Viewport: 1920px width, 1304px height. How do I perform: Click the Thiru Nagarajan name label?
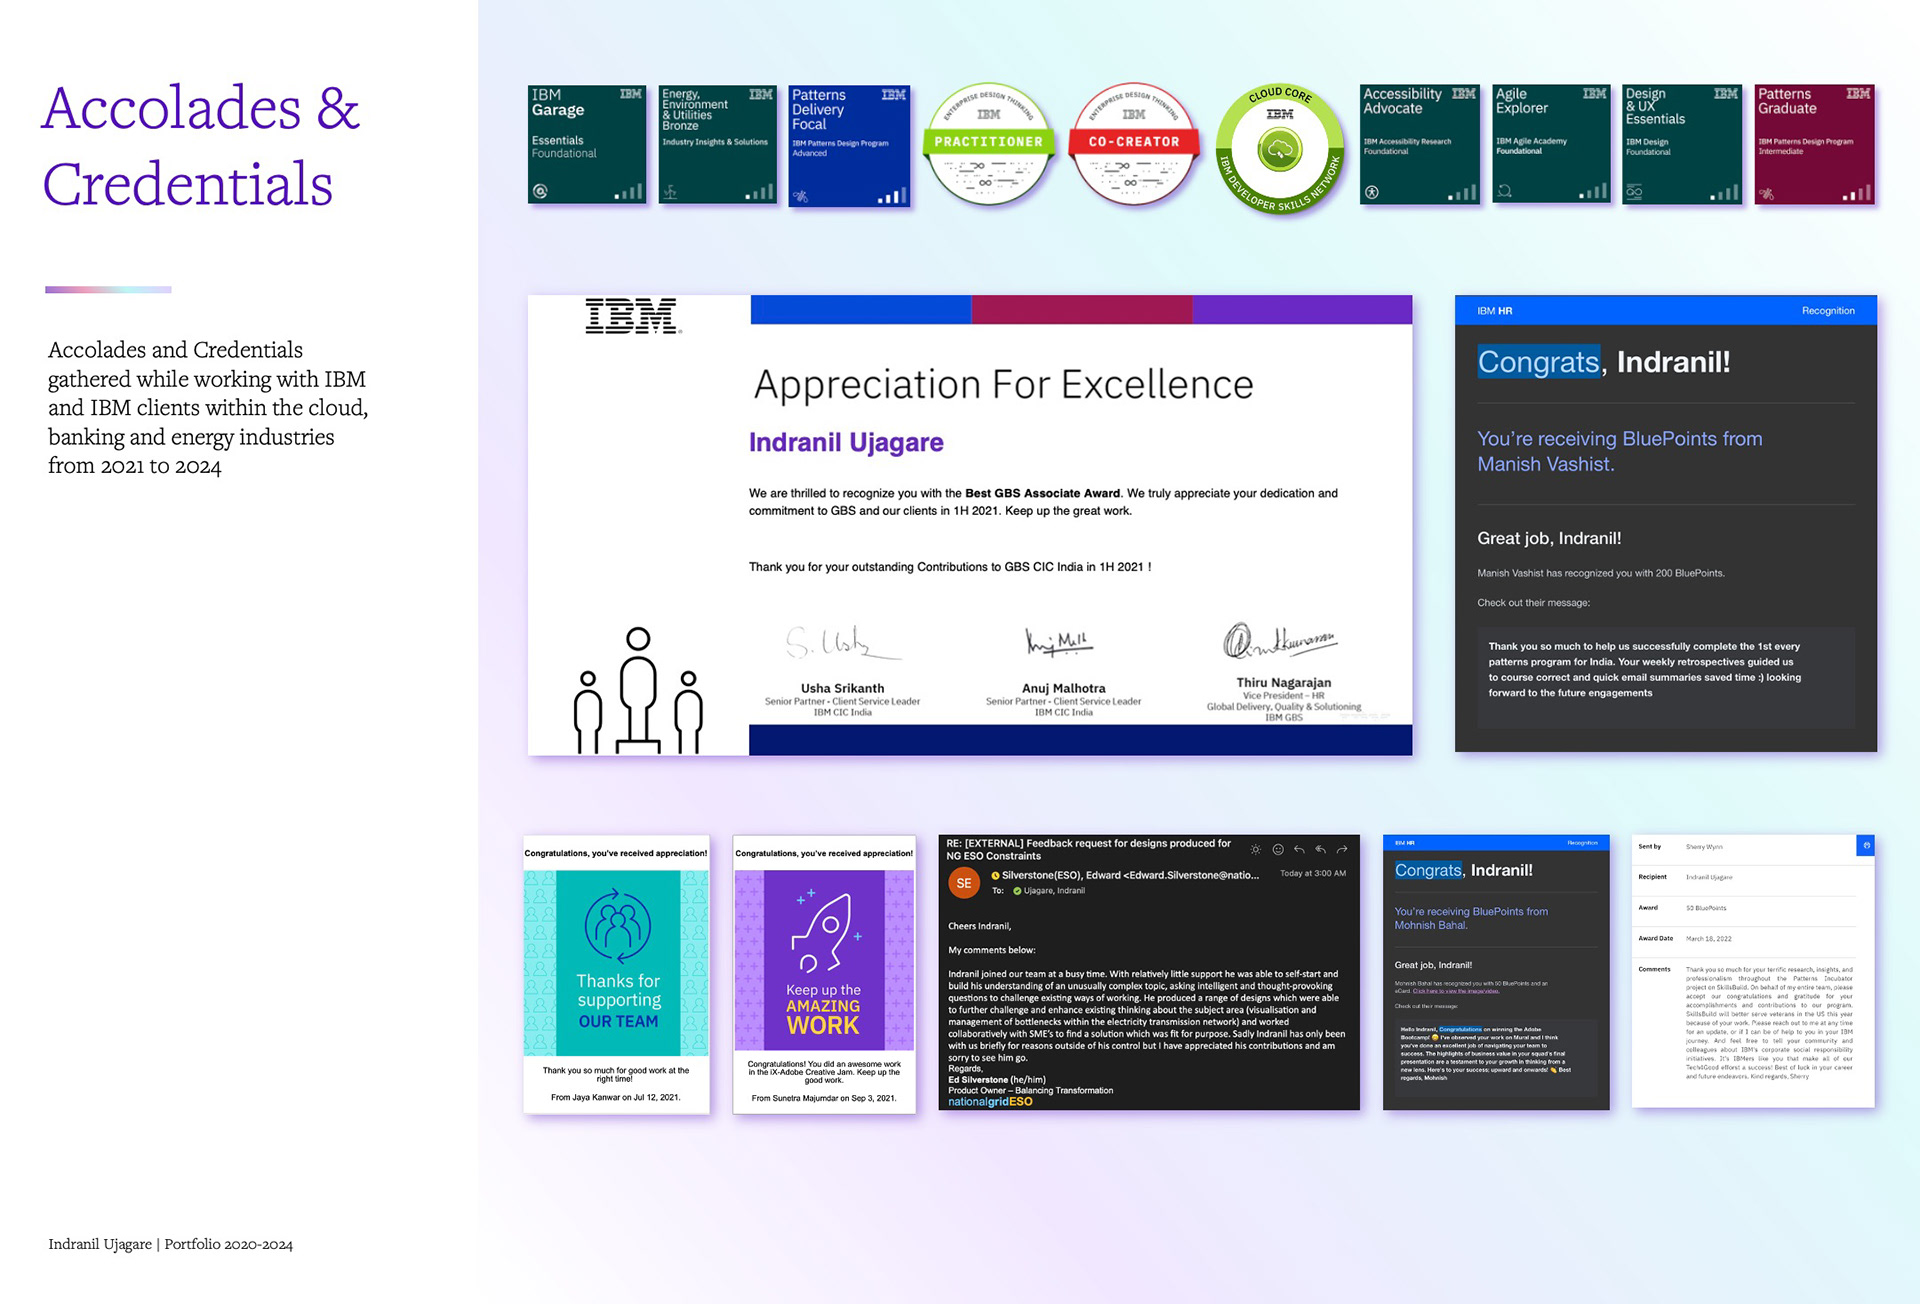coord(1284,682)
